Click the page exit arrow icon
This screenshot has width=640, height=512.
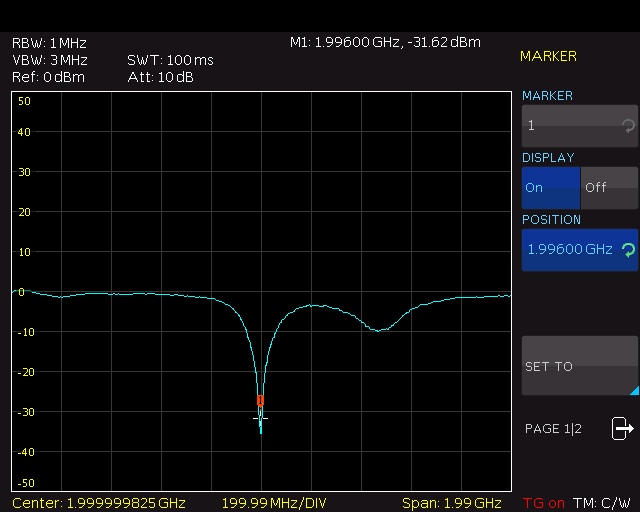click(x=623, y=429)
